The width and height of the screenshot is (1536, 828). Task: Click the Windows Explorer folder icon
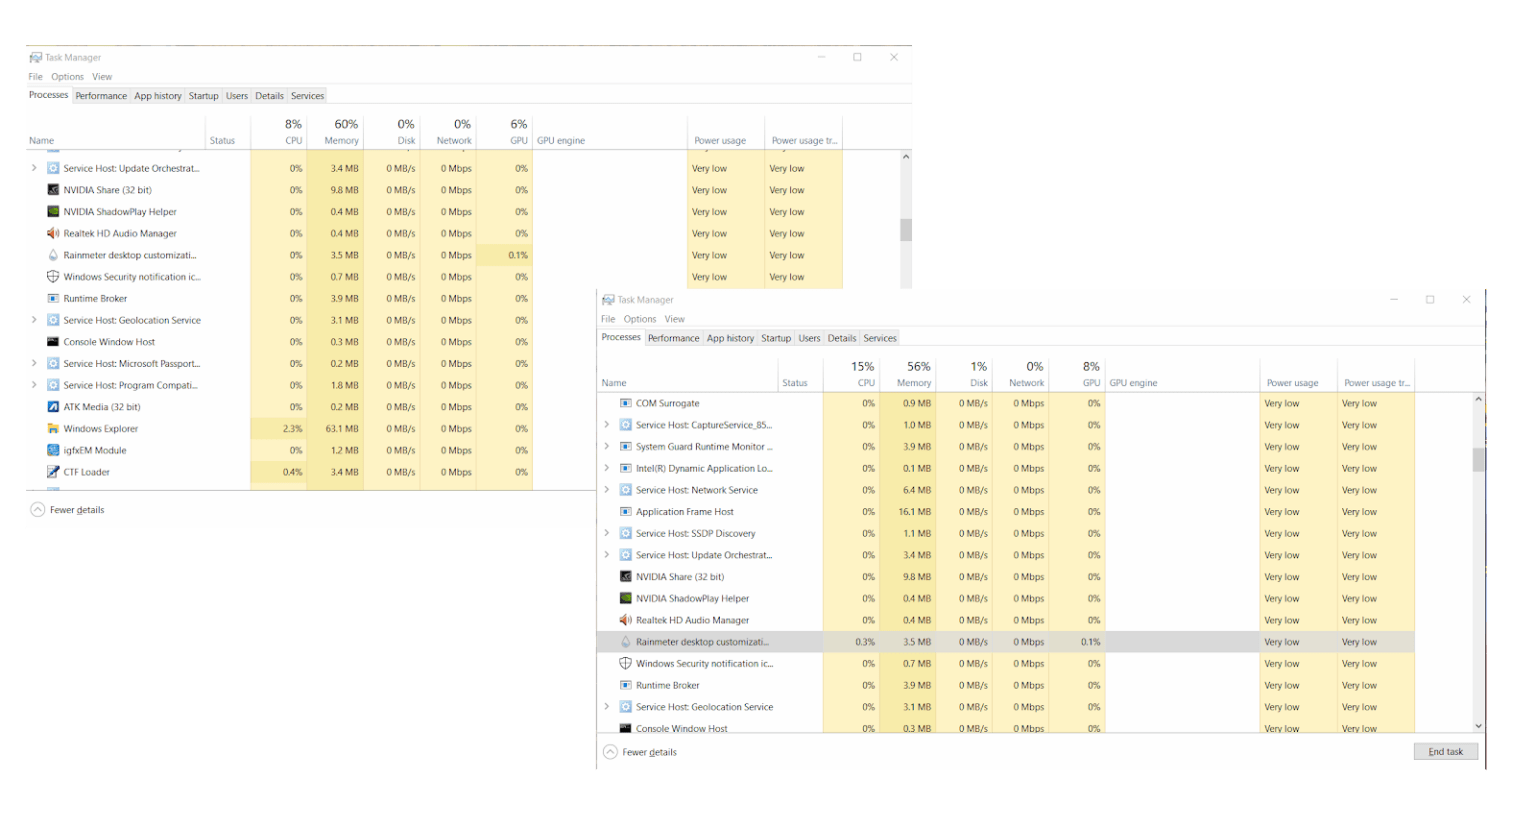click(x=52, y=428)
